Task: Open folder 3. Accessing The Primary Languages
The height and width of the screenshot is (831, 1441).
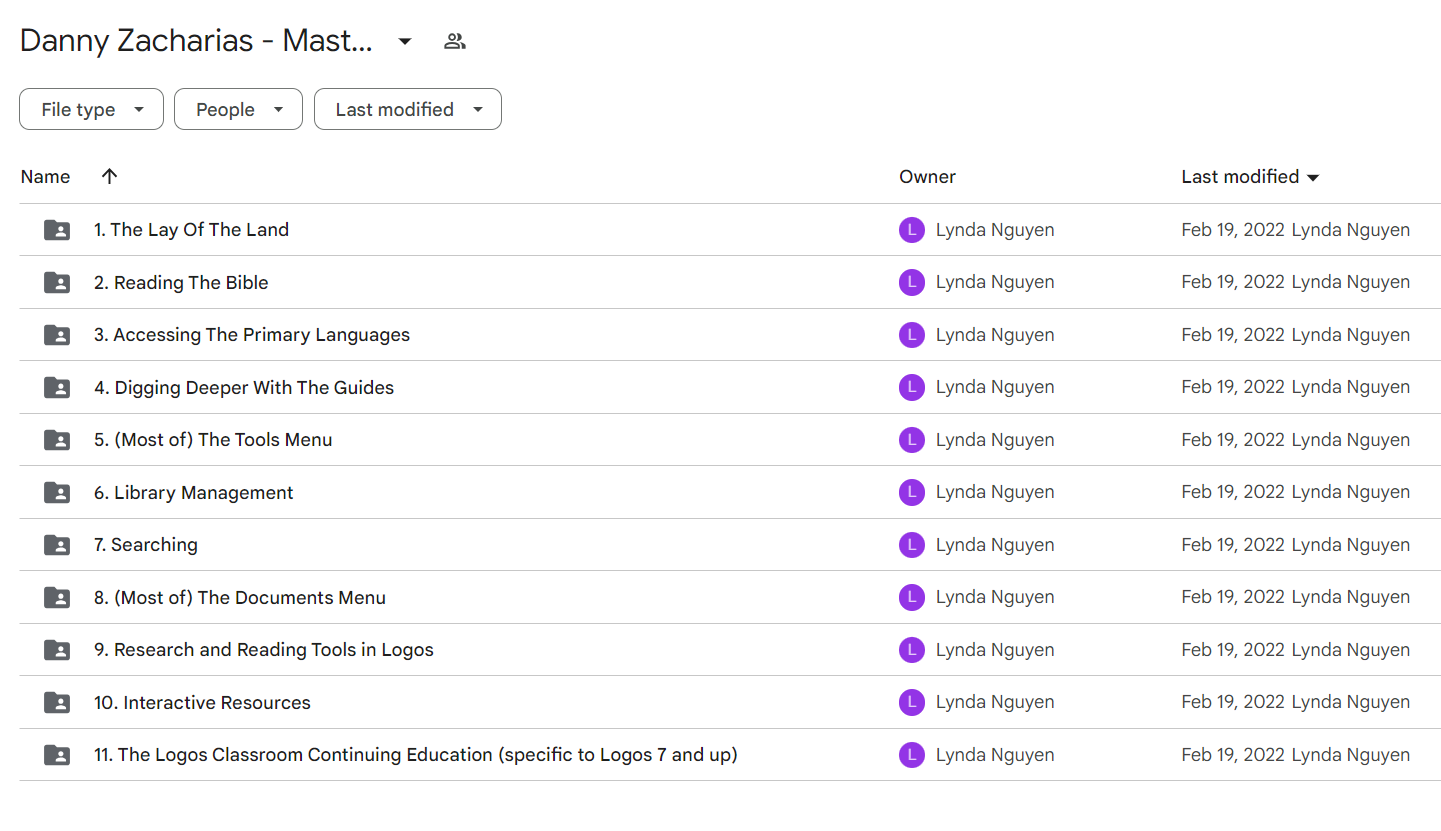Action: [x=252, y=335]
